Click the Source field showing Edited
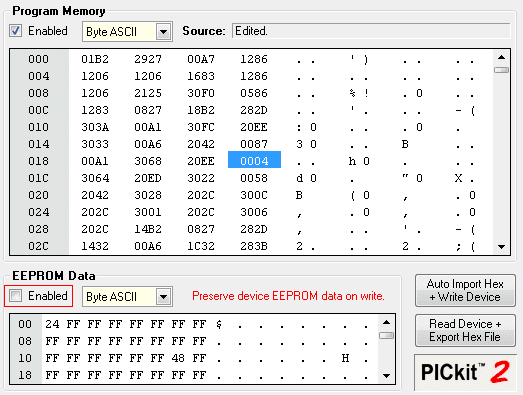Image resolution: width=523 pixels, height=395 pixels. point(371,31)
